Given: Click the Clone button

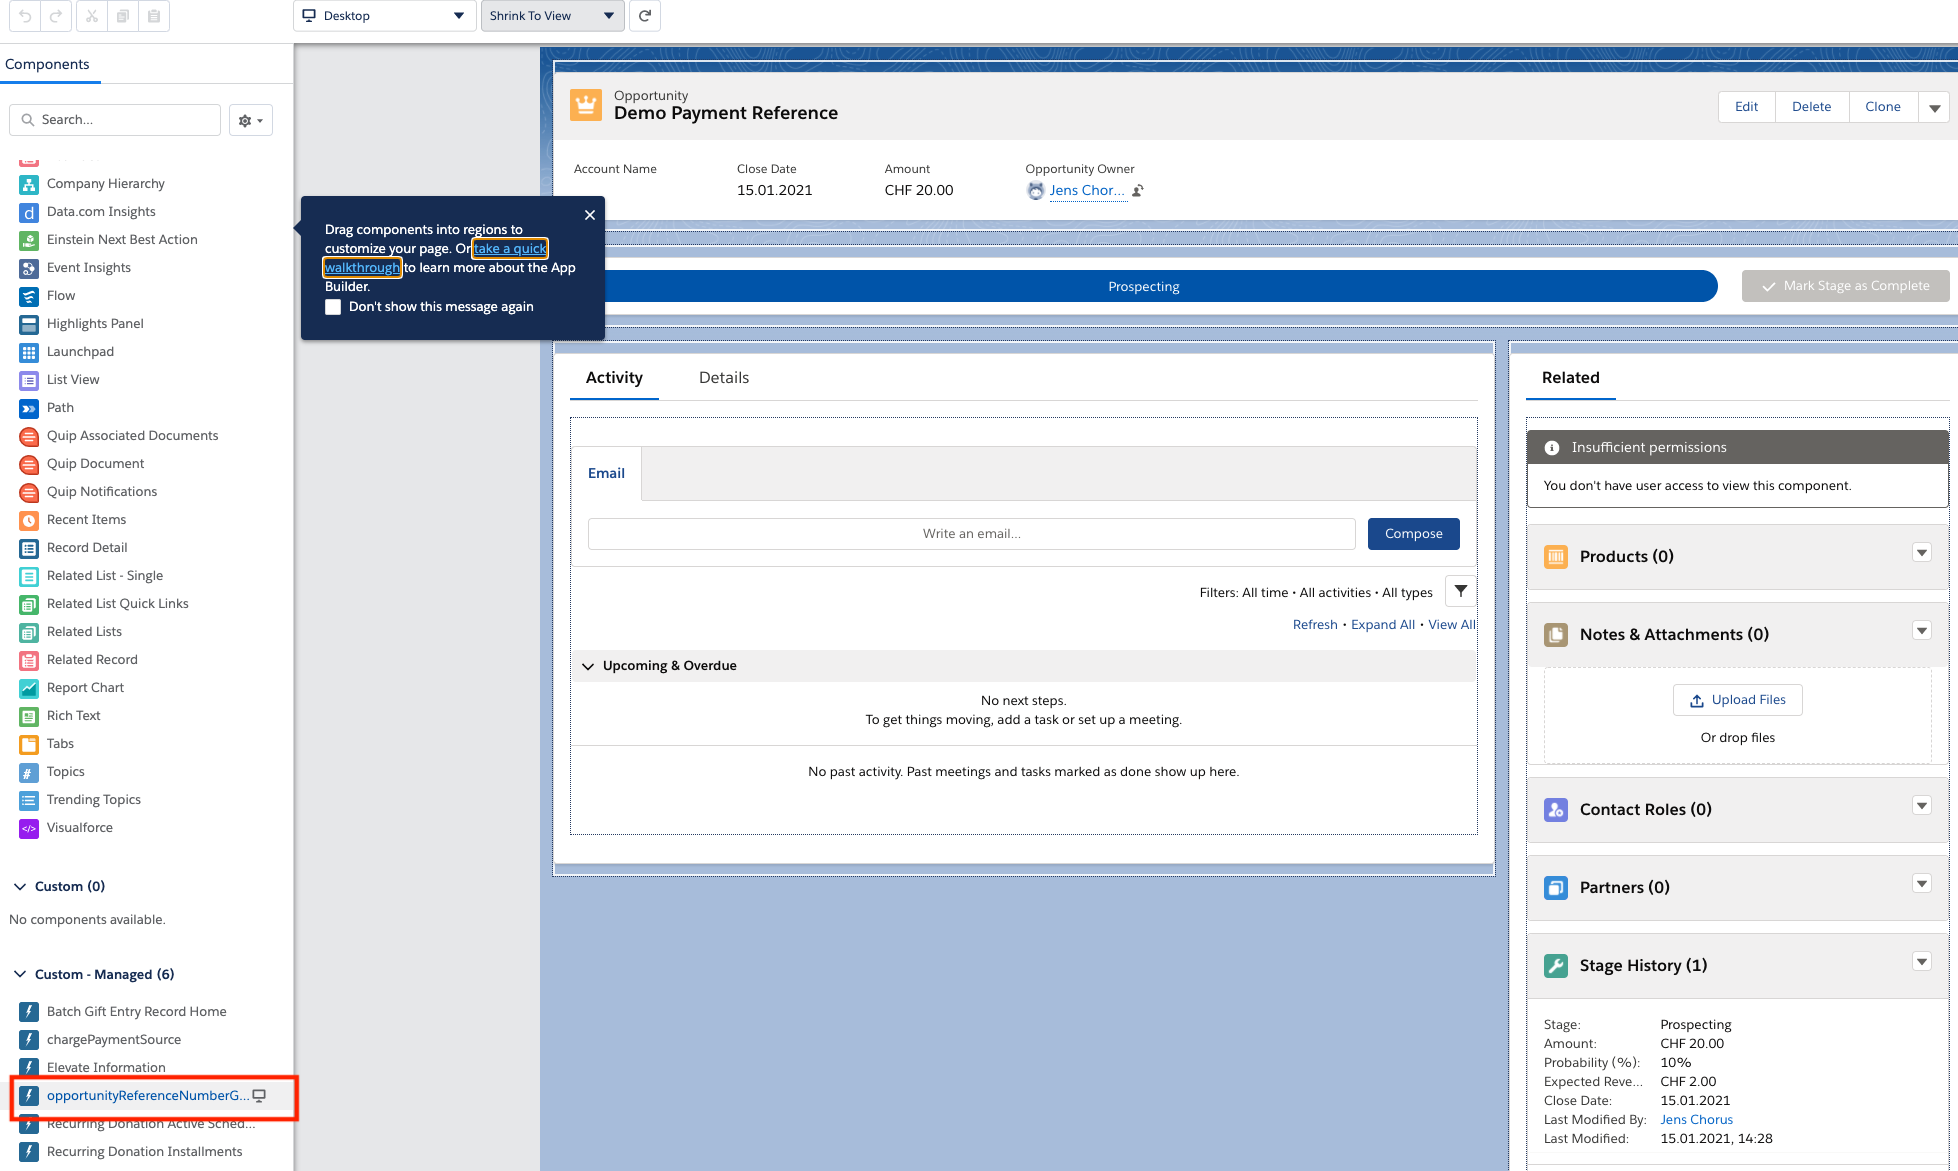Looking at the screenshot, I should [1883, 107].
